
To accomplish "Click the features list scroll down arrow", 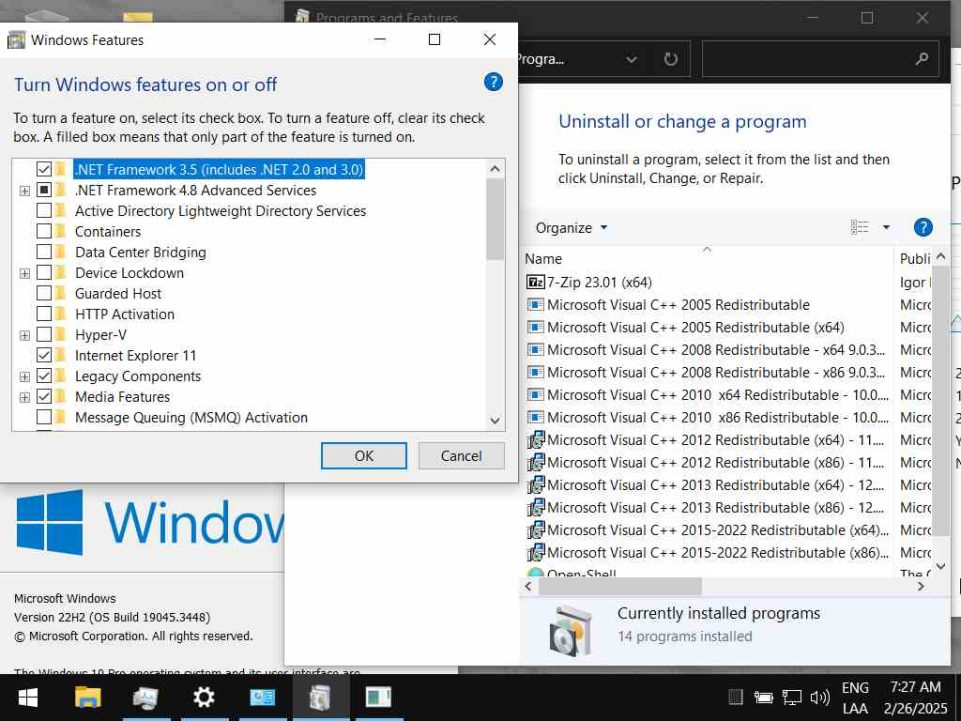I will click(x=495, y=421).
